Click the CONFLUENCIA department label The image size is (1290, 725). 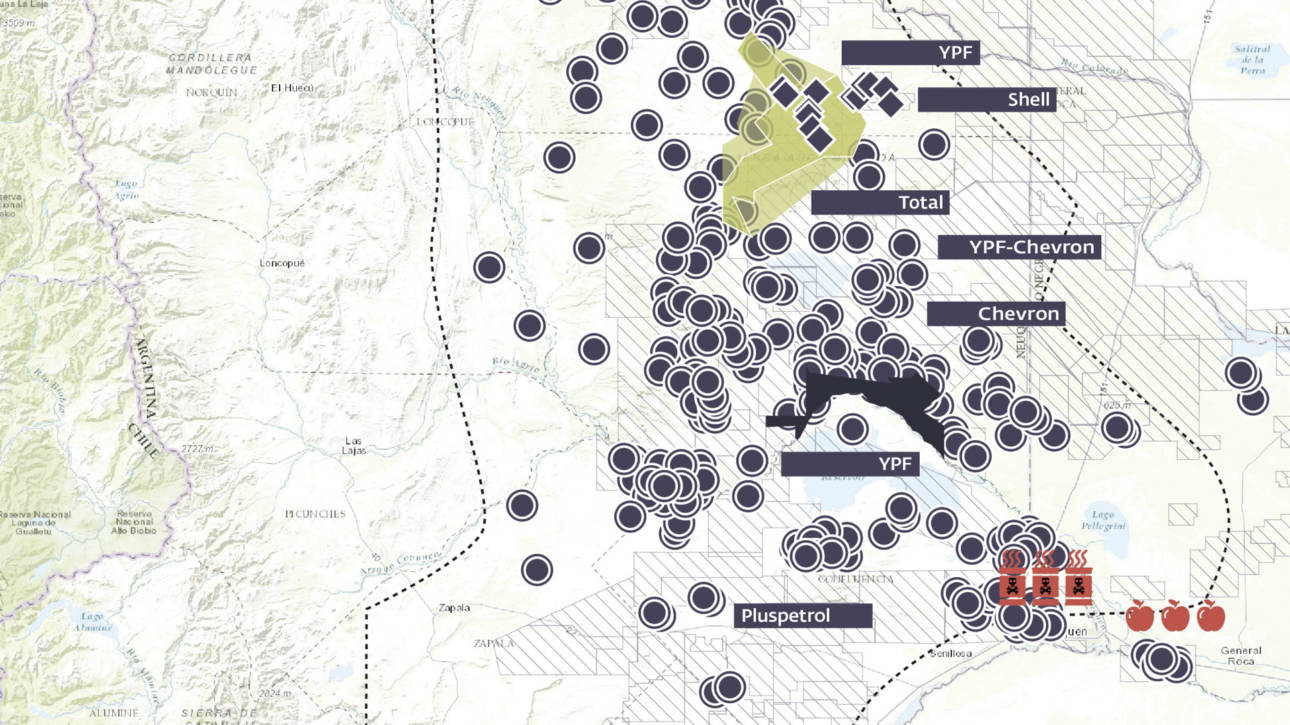[x=854, y=579]
